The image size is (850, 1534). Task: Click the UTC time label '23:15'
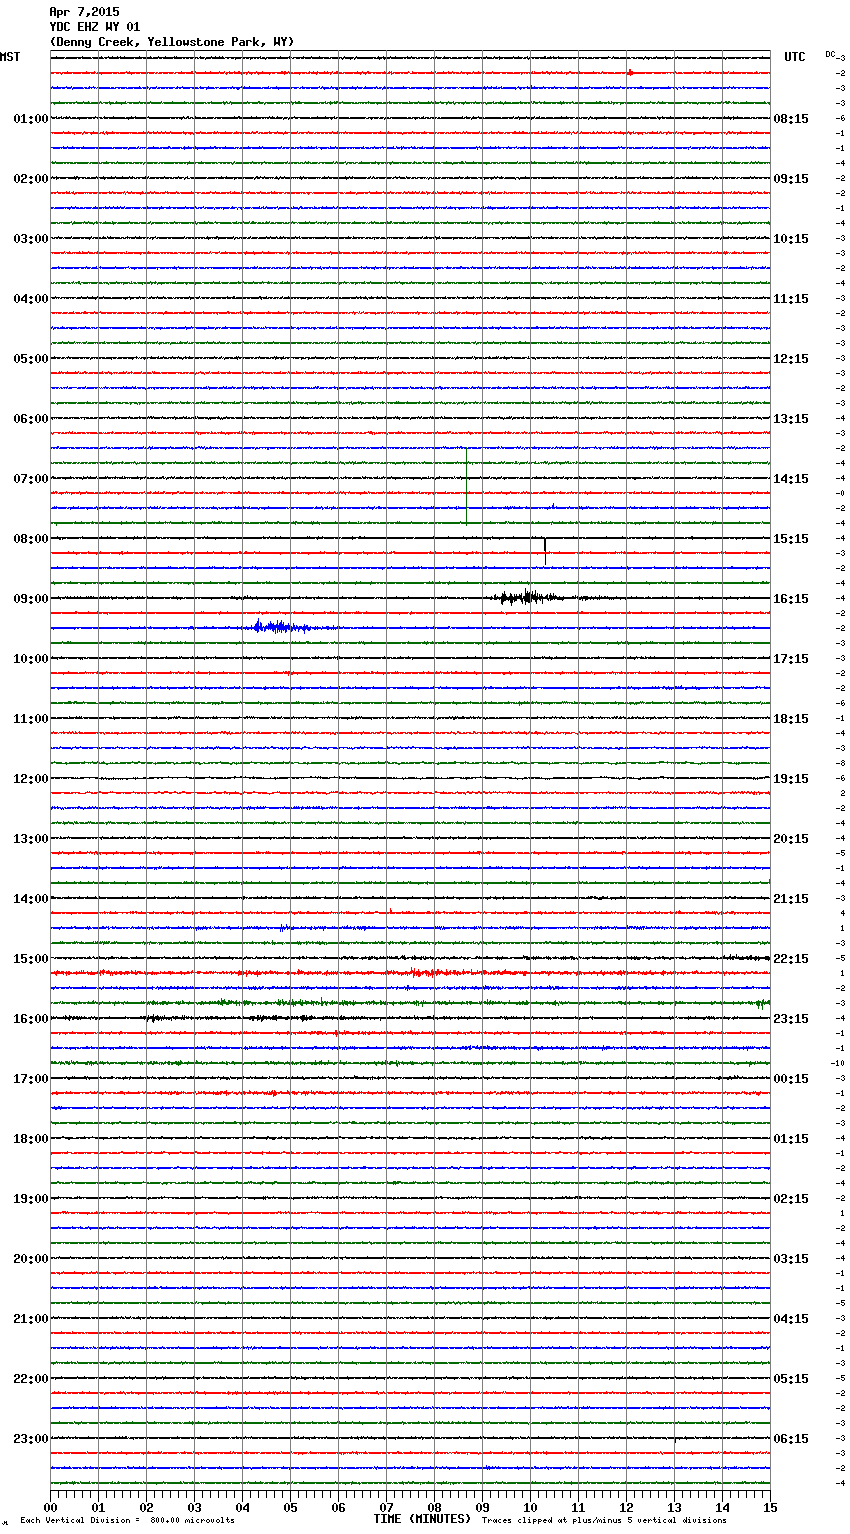(x=791, y=1019)
